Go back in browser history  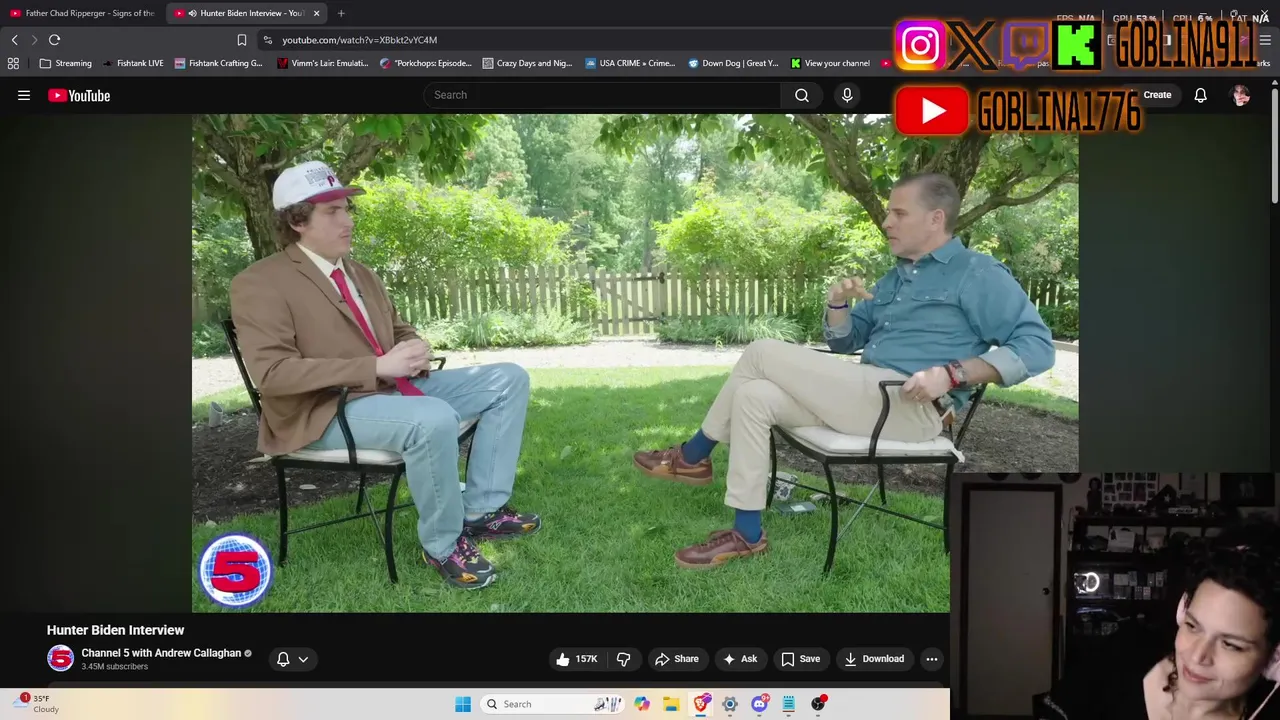tap(14, 40)
